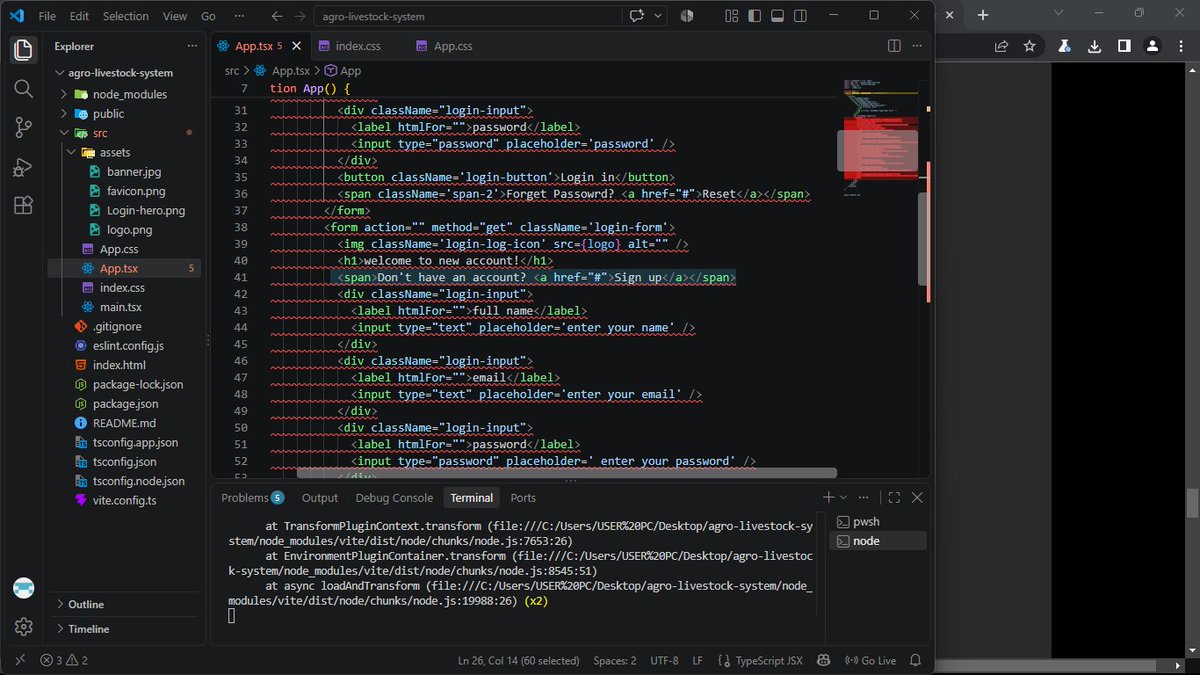
Task: Go back using the navigation arrow
Action: [277, 16]
